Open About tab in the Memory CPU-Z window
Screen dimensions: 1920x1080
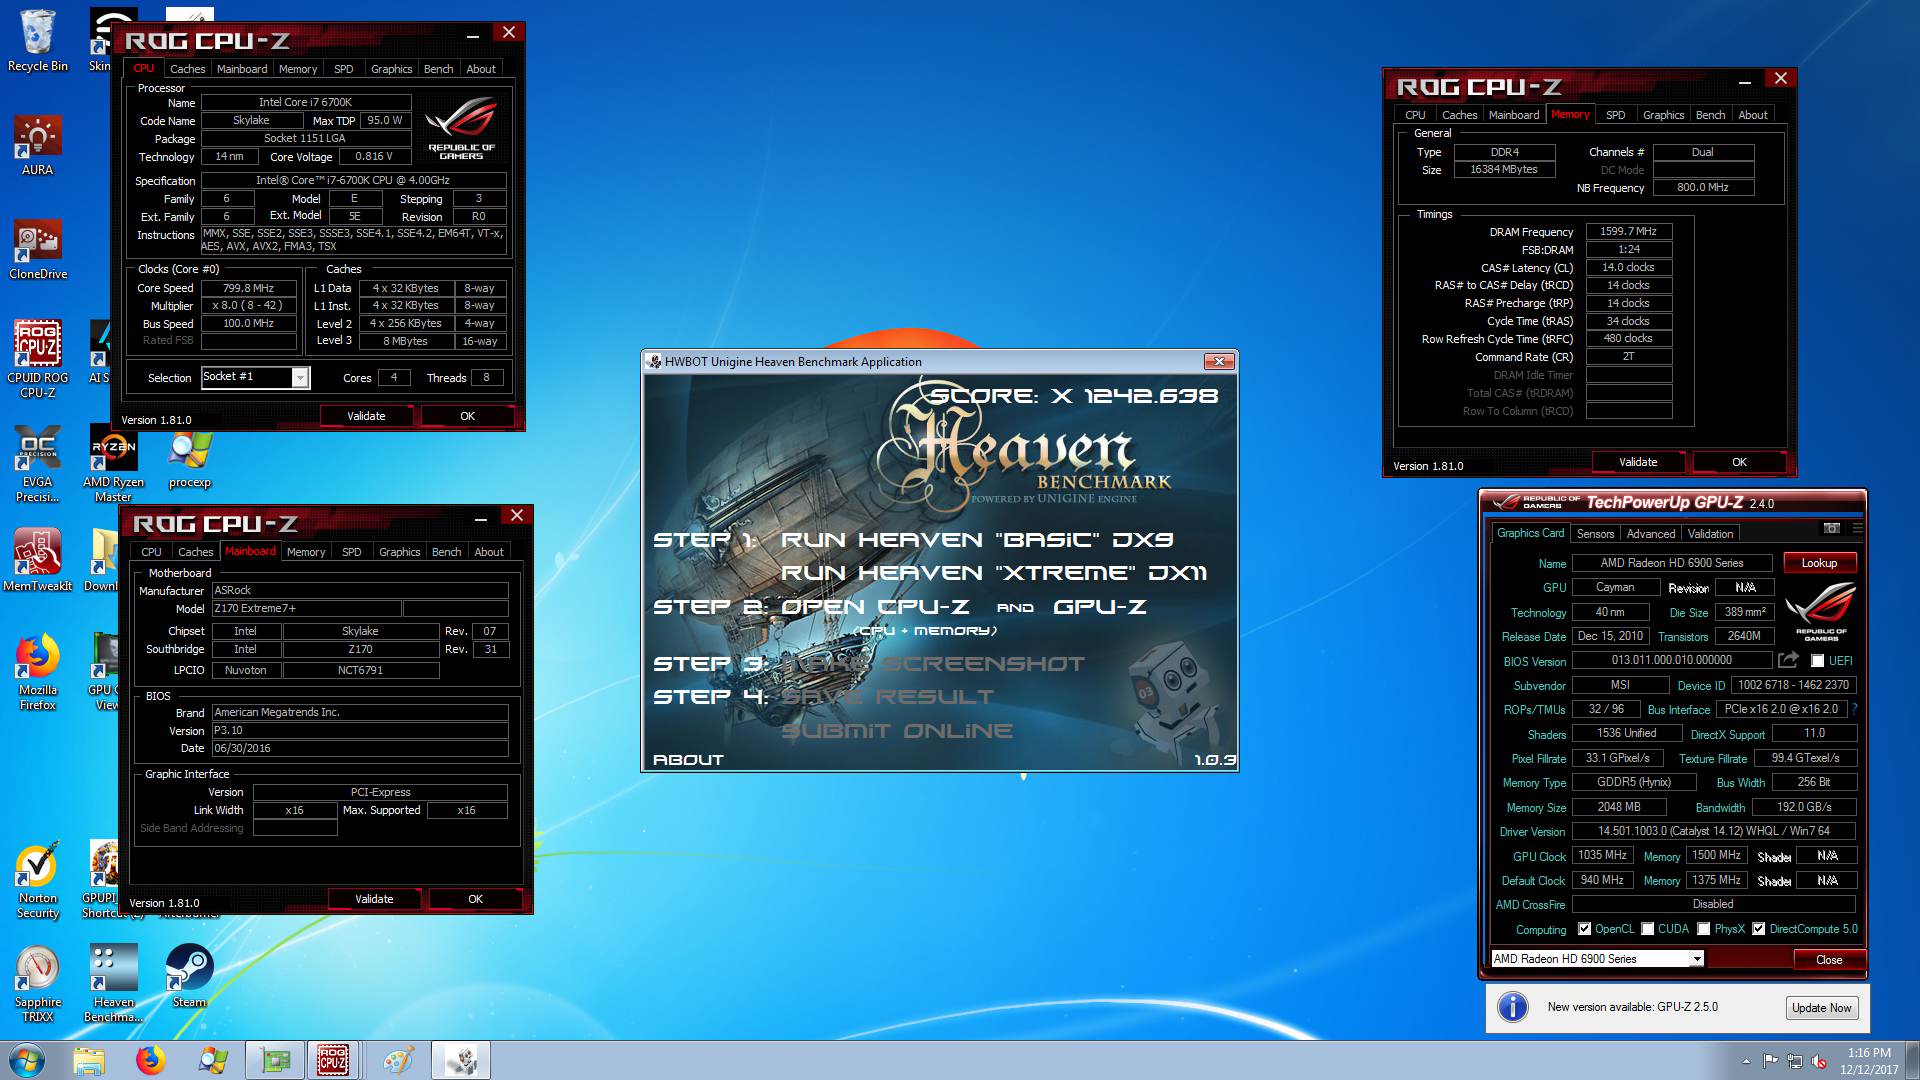(1752, 115)
